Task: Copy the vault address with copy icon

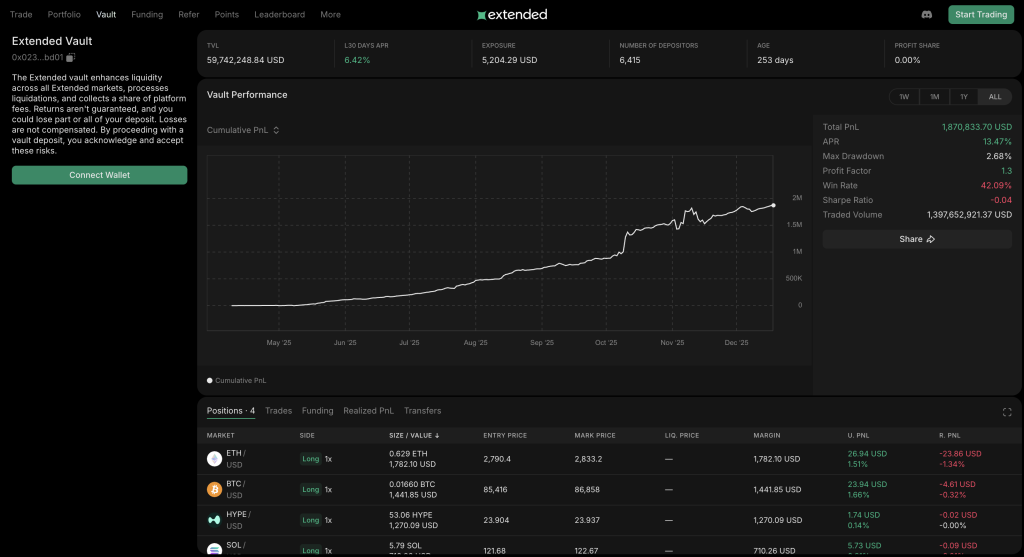Action: (x=71, y=57)
